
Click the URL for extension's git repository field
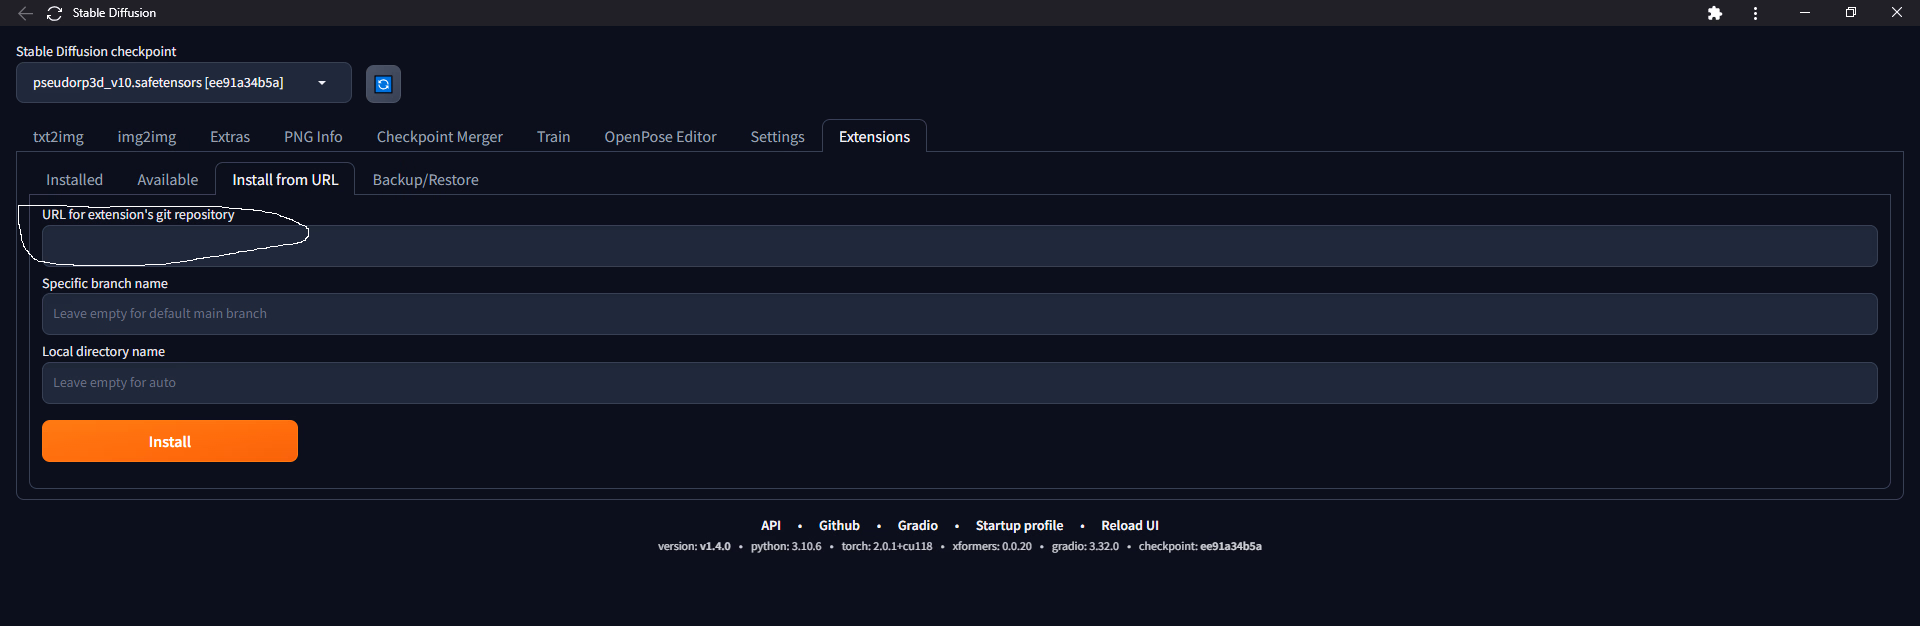pyautogui.click(x=959, y=246)
